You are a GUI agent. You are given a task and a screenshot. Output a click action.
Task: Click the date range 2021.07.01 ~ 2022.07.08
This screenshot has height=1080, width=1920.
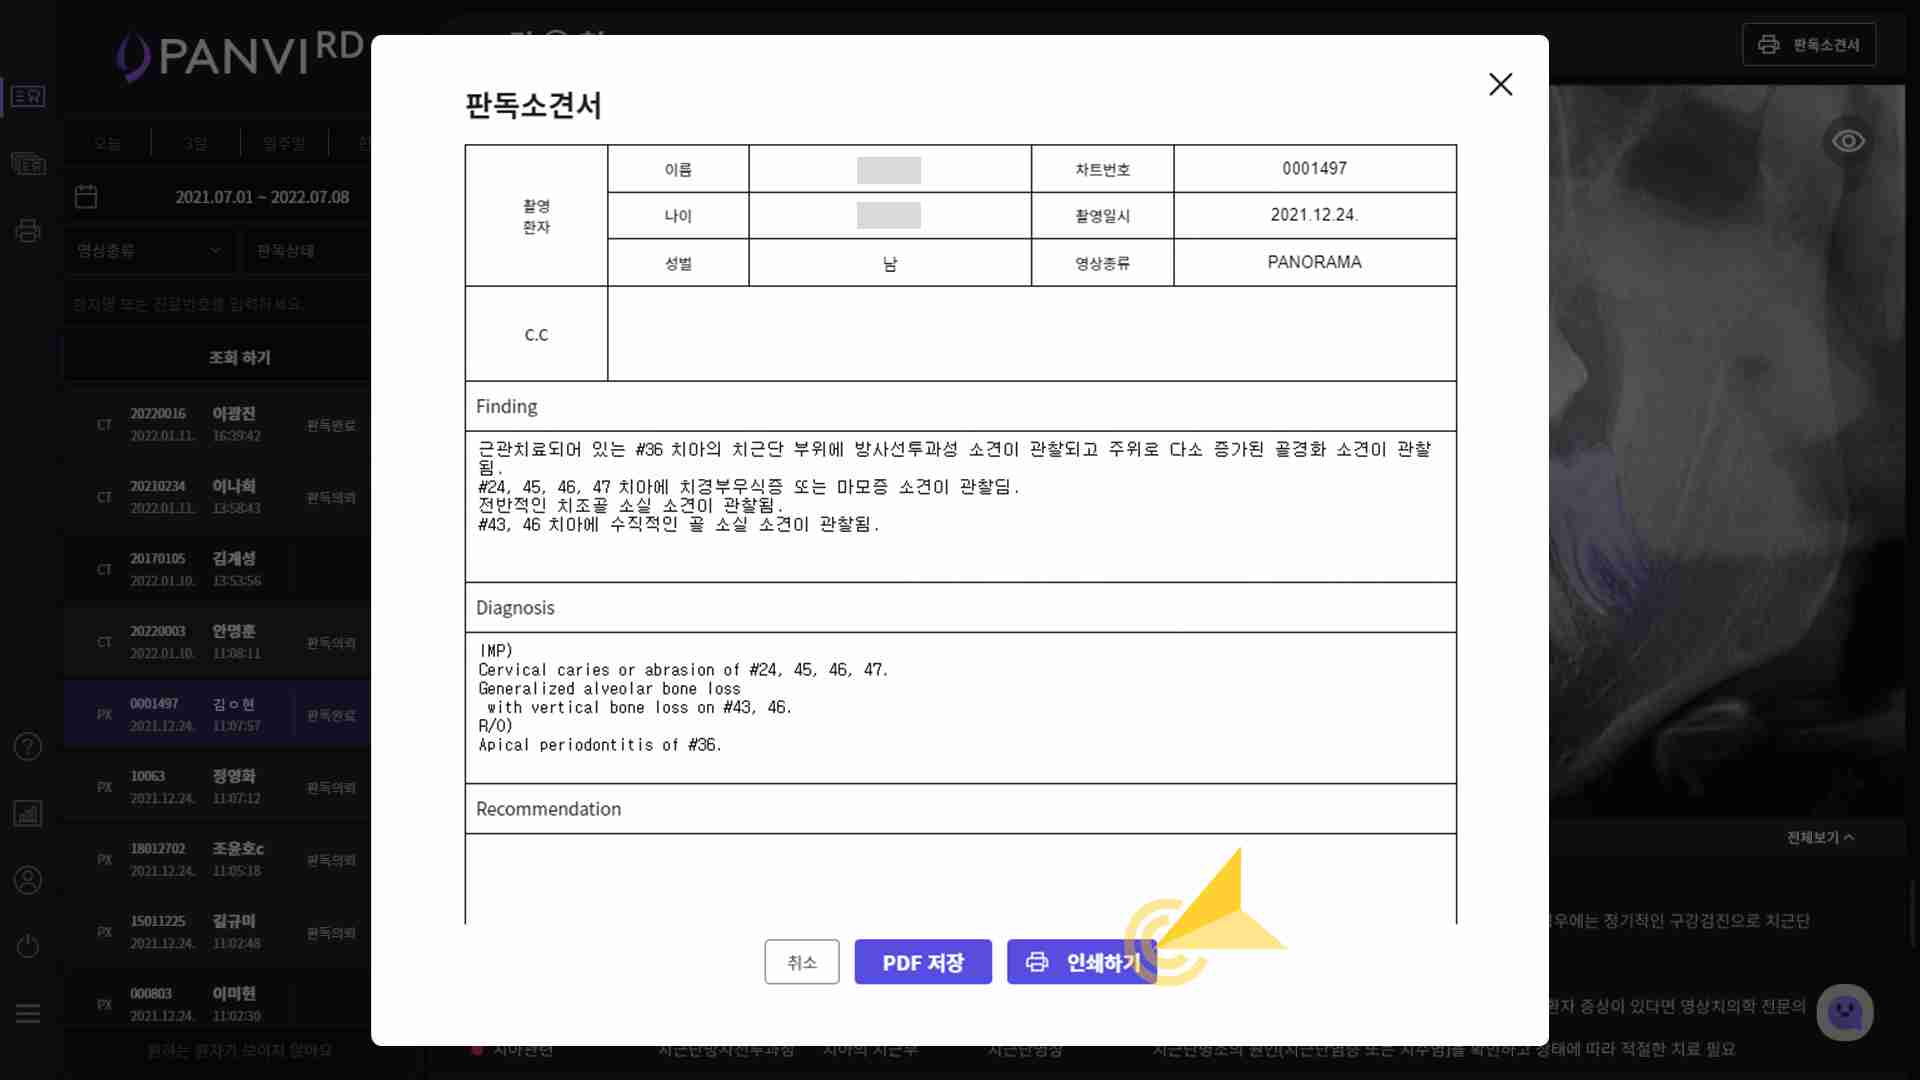click(x=262, y=197)
